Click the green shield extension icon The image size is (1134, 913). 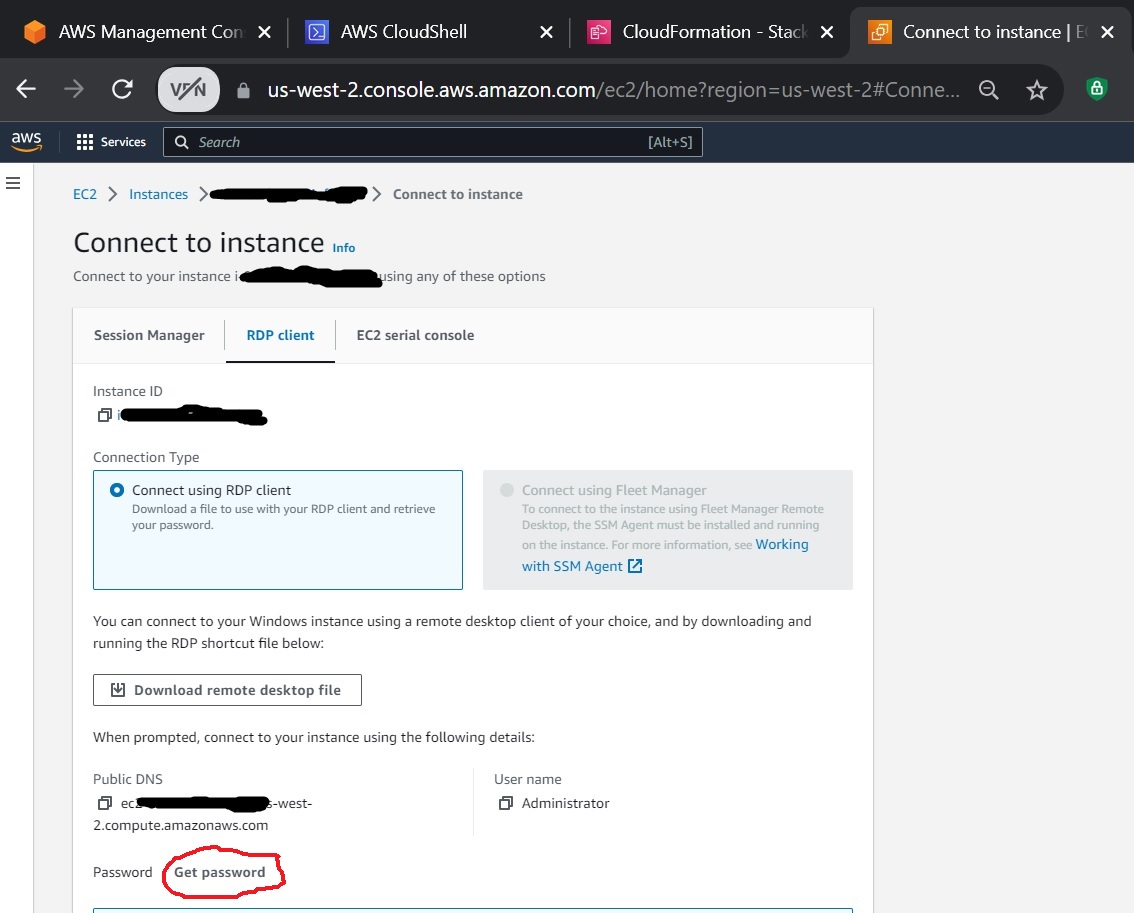point(1096,89)
